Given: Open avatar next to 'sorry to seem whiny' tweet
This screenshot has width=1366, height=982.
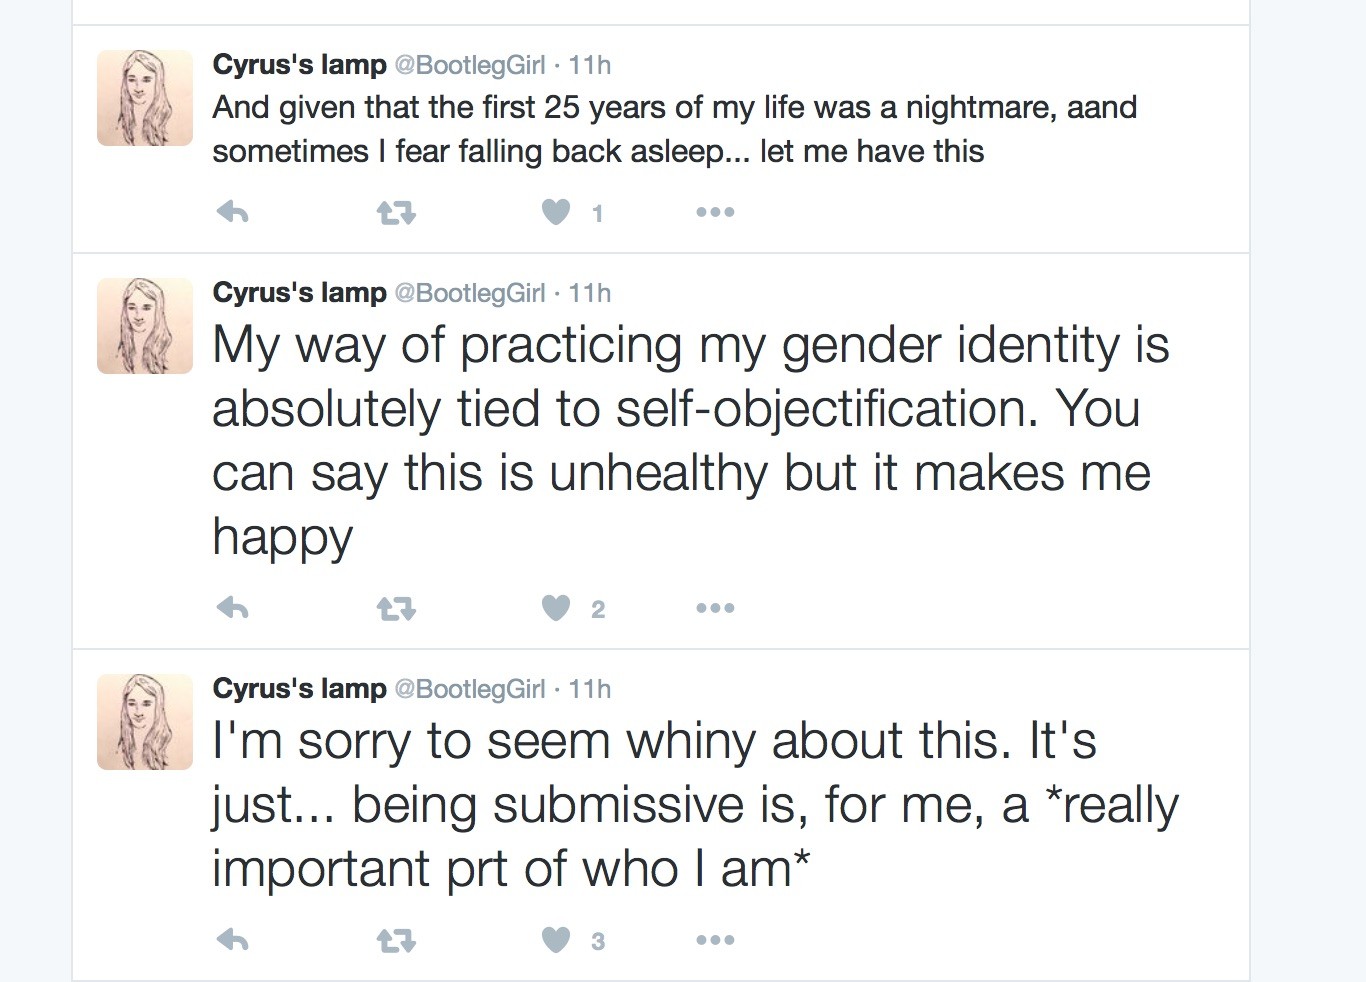Looking at the screenshot, I should 145,722.
